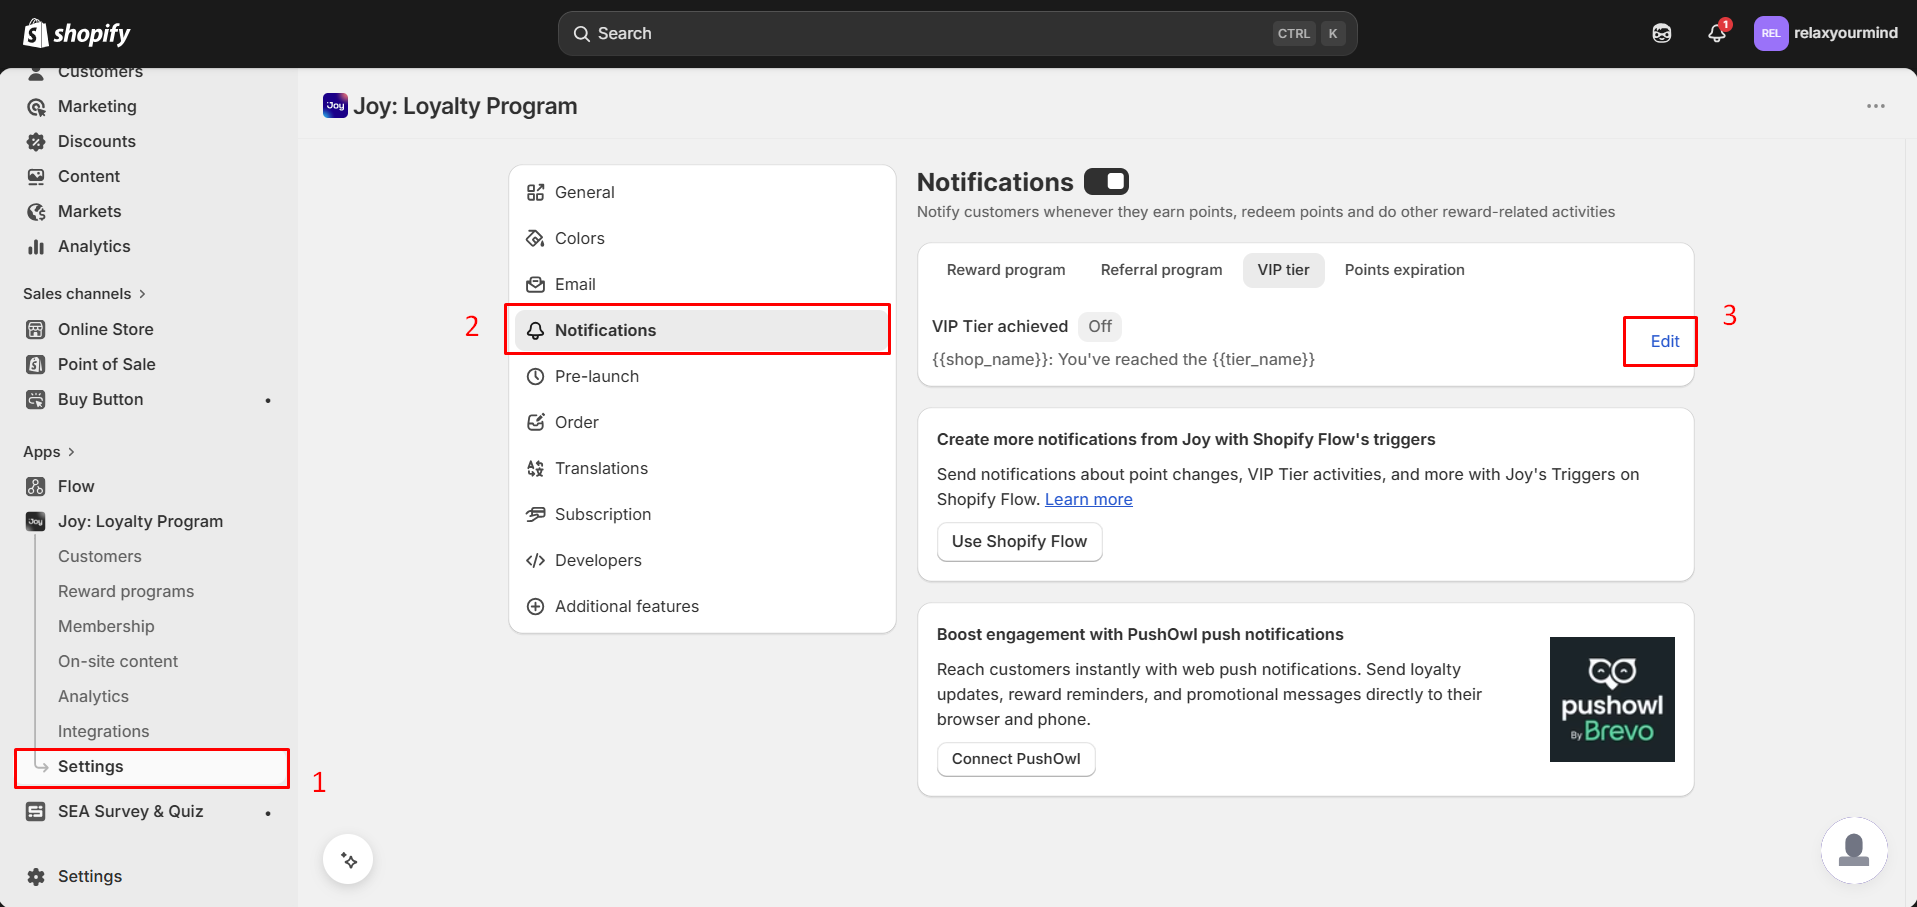Viewport: 1917px width, 907px height.
Task: Click the Search field in top bar
Action: (x=957, y=34)
